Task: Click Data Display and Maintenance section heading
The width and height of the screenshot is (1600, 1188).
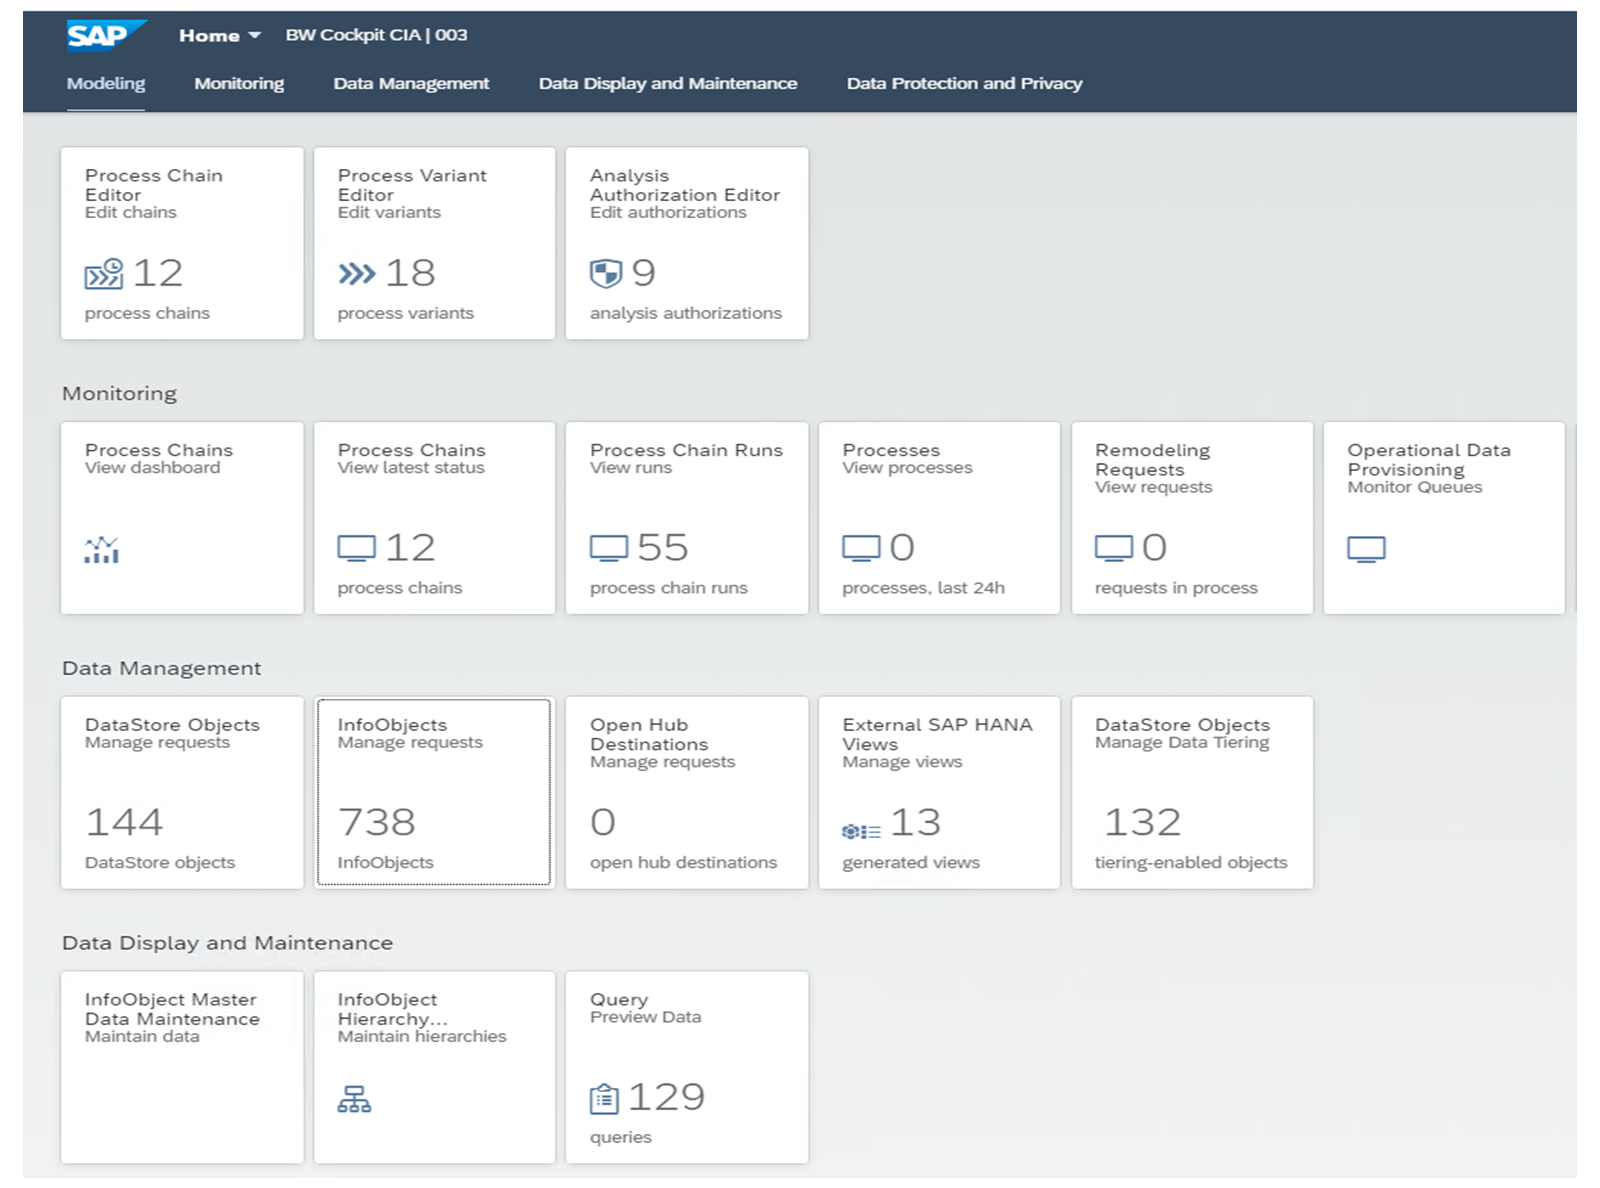Action: click(227, 943)
